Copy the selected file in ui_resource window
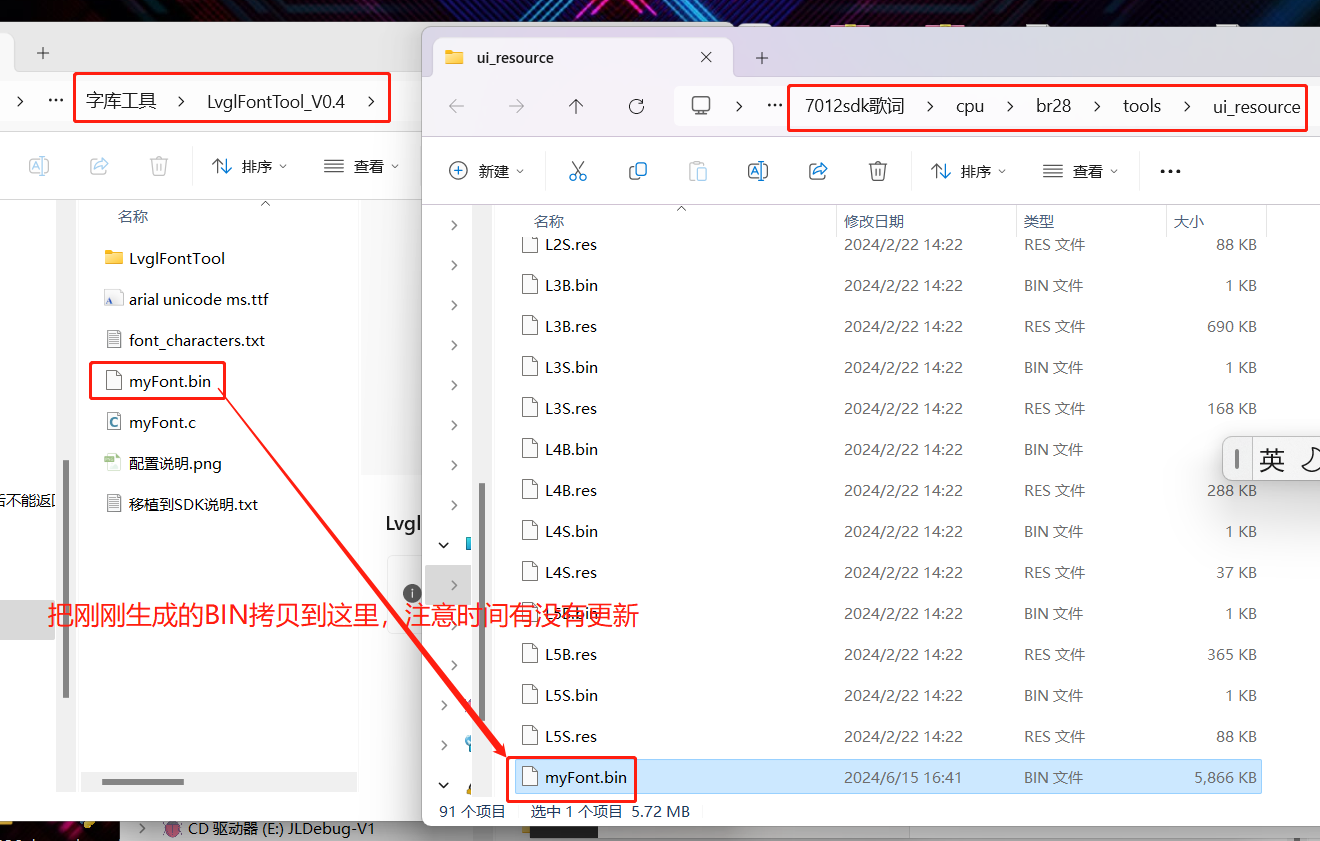Viewport: 1320px width, 841px height. [638, 171]
